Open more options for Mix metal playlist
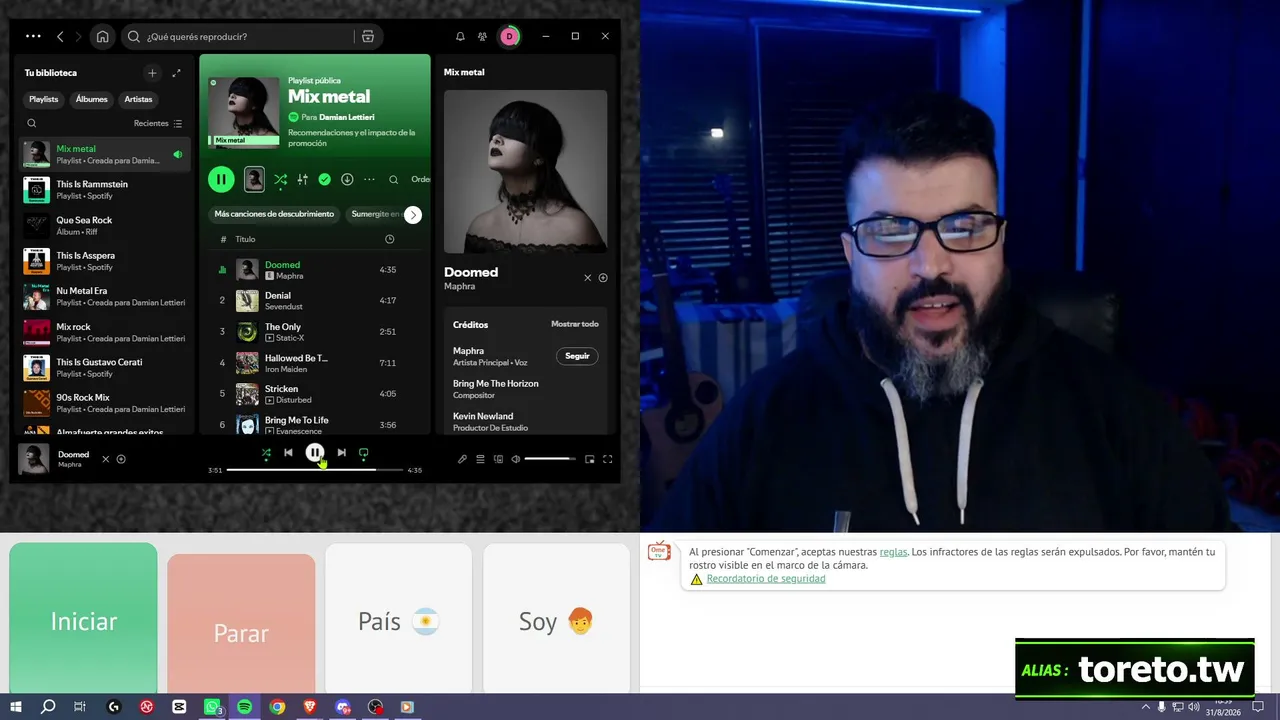The width and height of the screenshot is (1280, 720). pos(369,180)
